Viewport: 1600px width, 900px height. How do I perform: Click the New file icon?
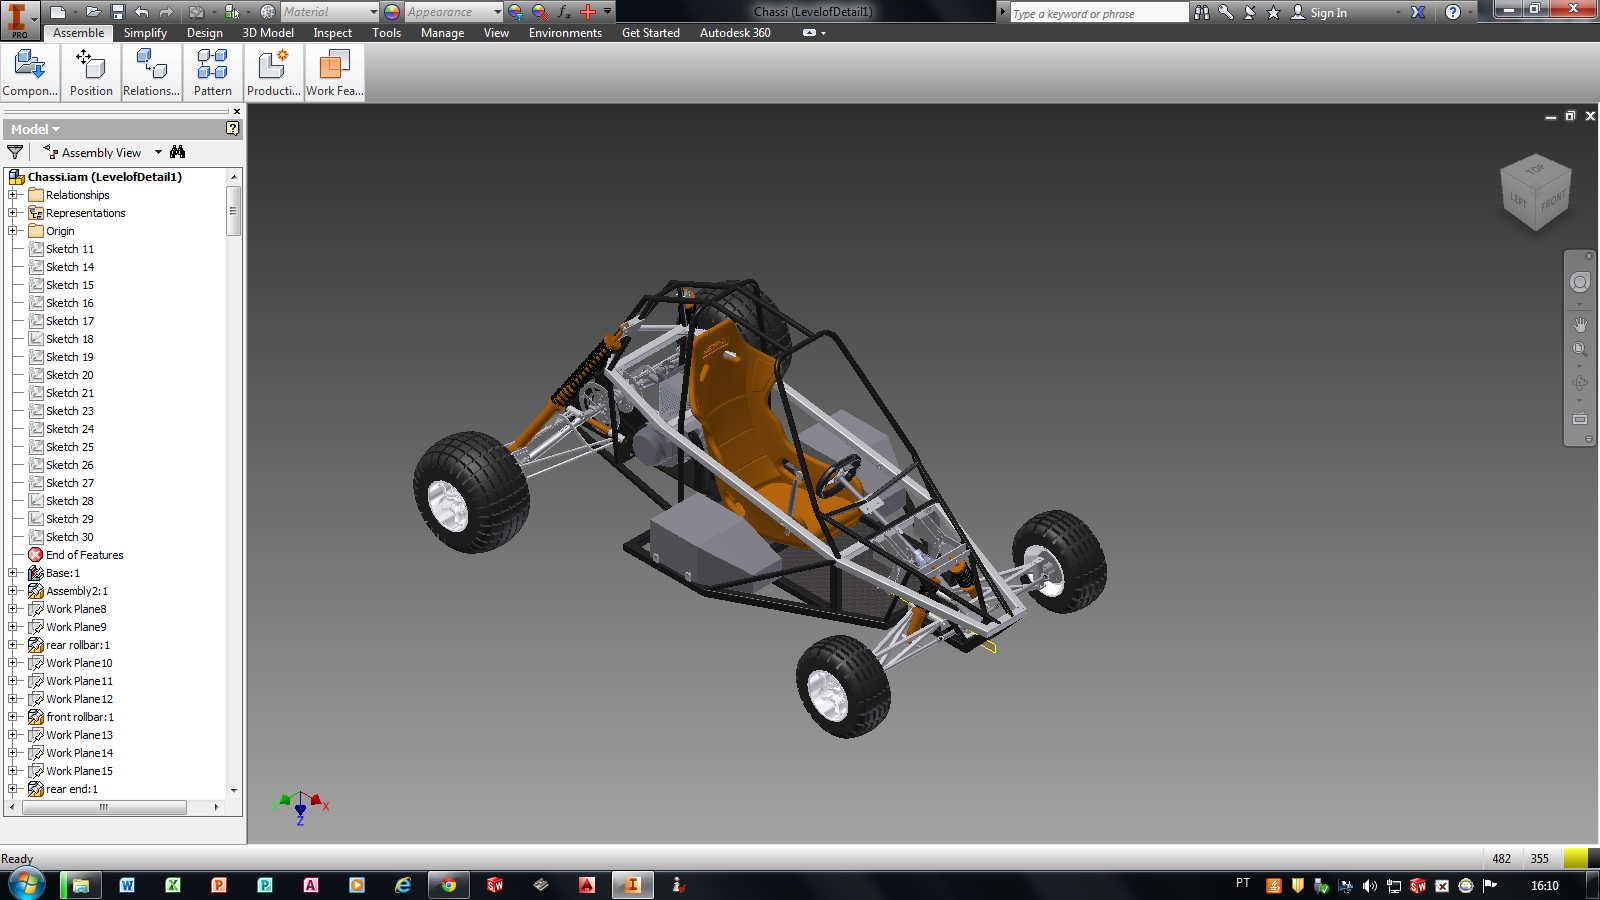[x=58, y=12]
